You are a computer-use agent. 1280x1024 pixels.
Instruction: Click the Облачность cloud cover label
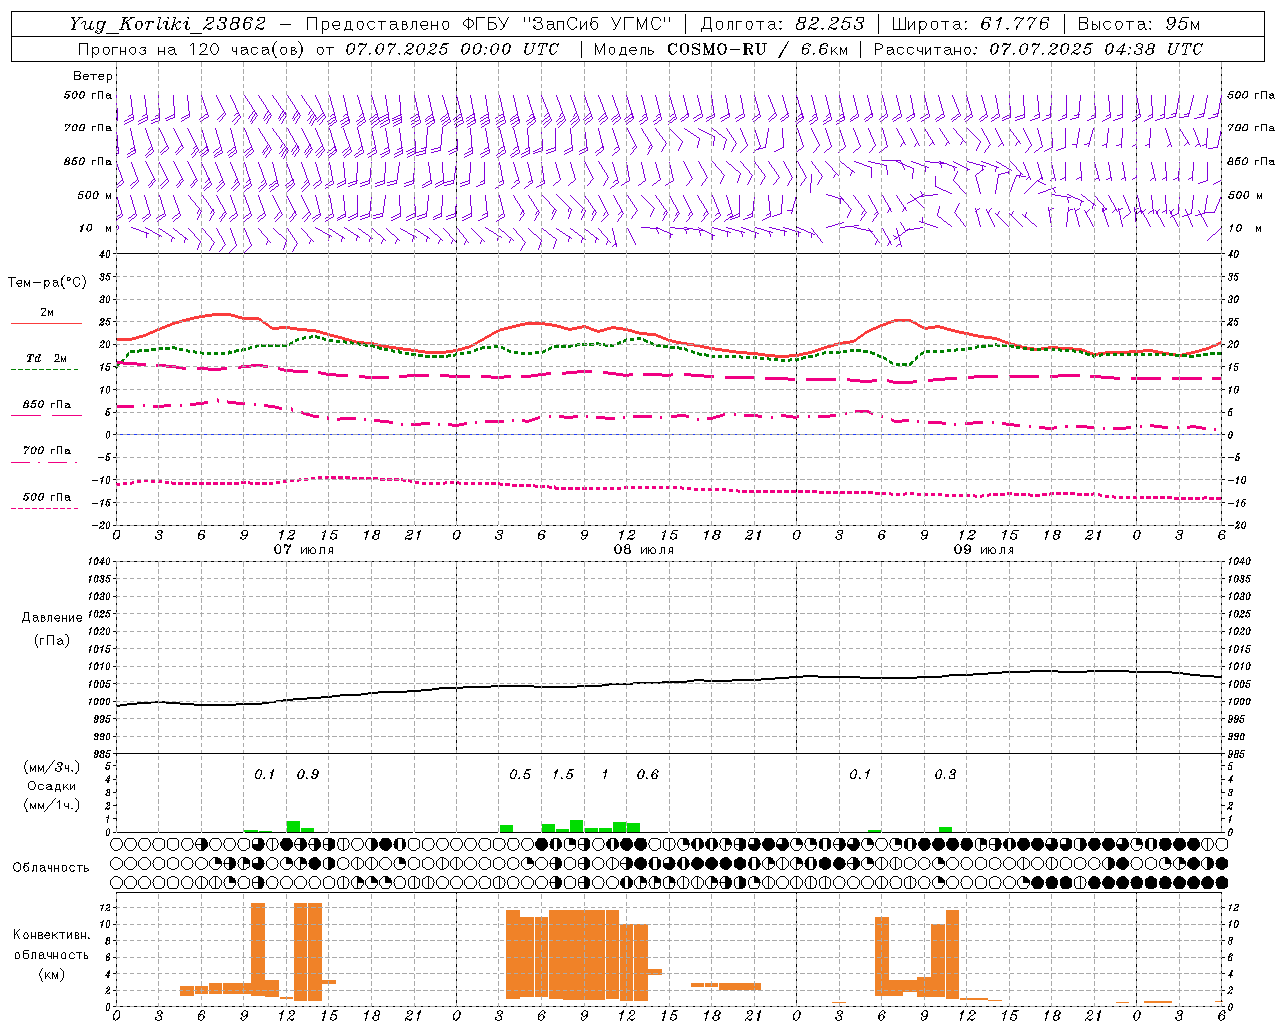coord(51,867)
